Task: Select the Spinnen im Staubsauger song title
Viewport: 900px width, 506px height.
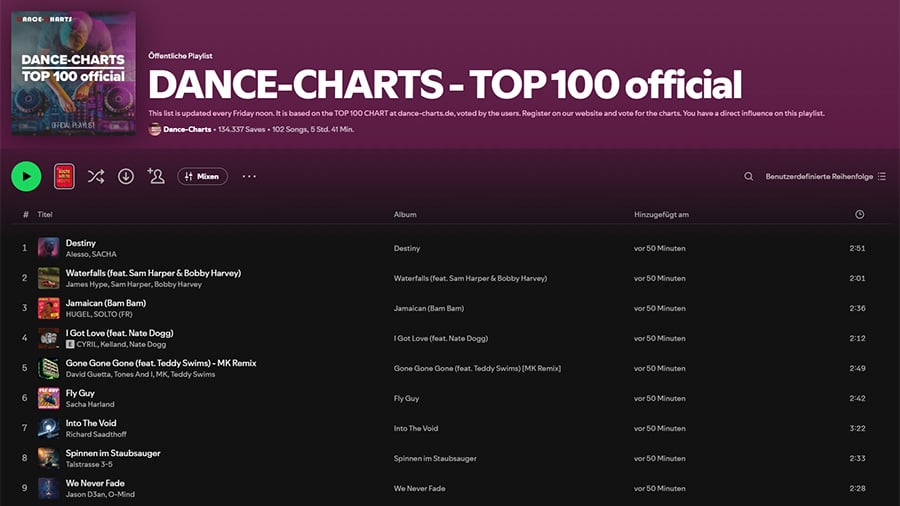Action: point(113,453)
